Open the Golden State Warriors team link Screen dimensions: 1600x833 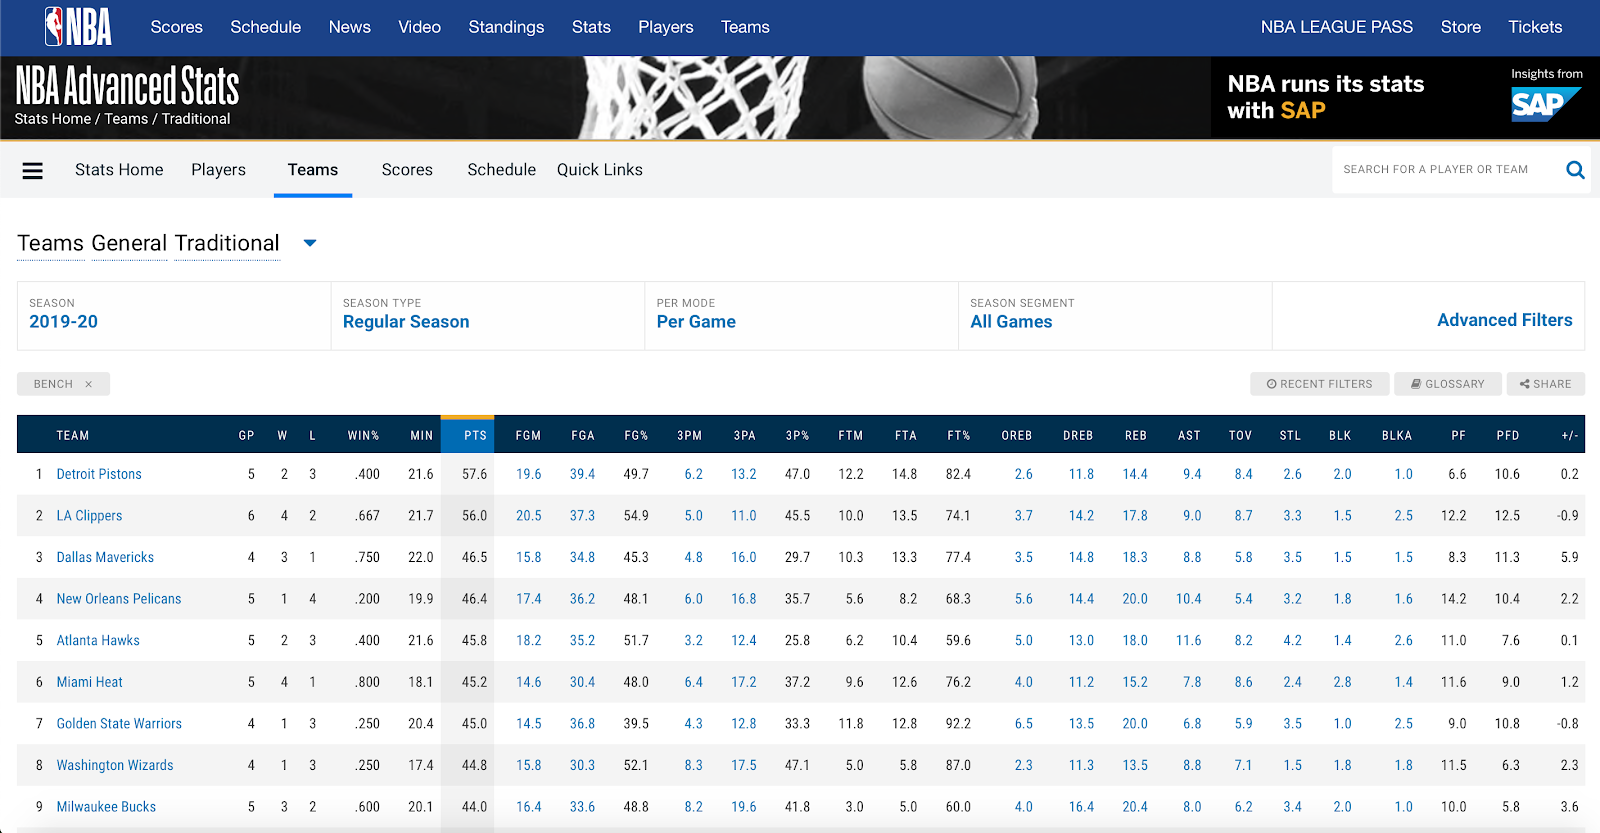[x=119, y=724]
